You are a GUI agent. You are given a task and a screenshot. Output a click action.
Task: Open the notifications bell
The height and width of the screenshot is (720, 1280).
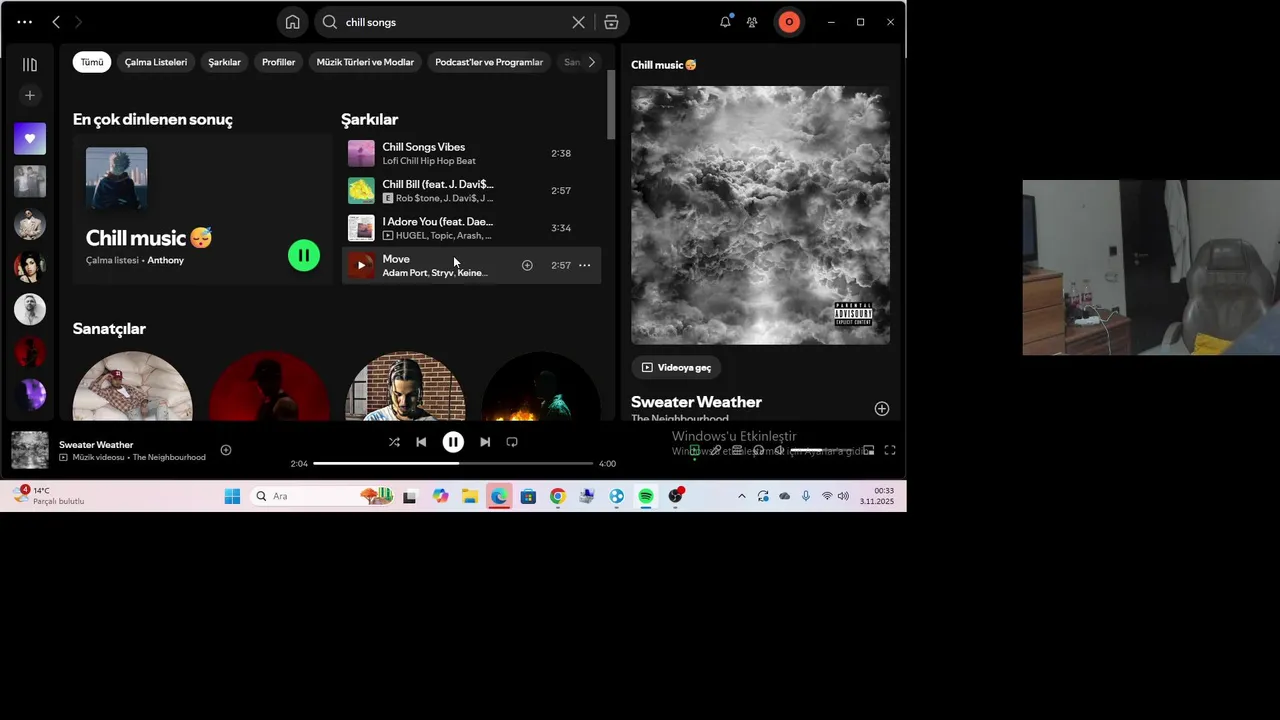pyautogui.click(x=725, y=22)
